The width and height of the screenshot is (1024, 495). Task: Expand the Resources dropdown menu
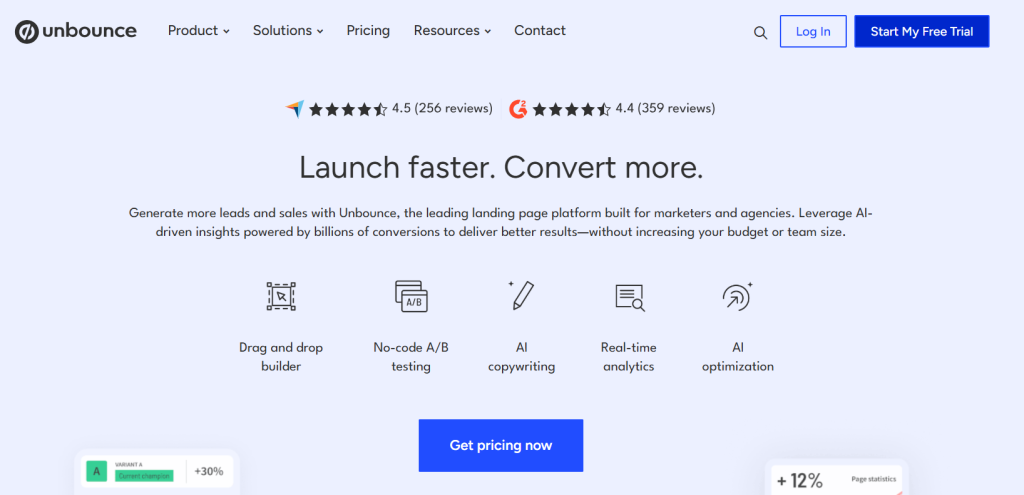pos(452,31)
